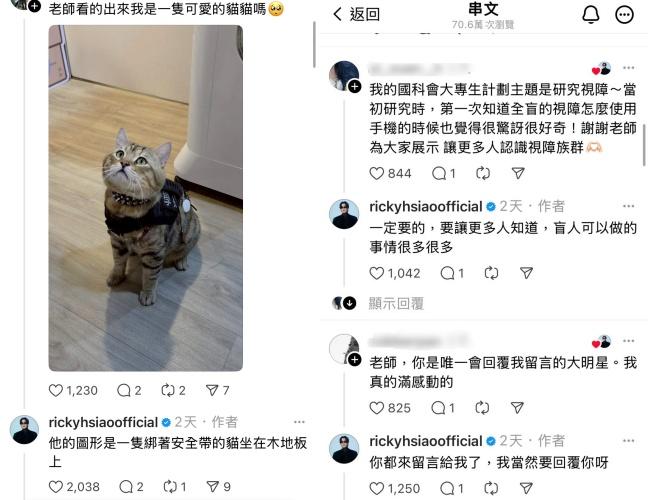View the cat photo in full size
648x500 pixels.
tap(145, 198)
